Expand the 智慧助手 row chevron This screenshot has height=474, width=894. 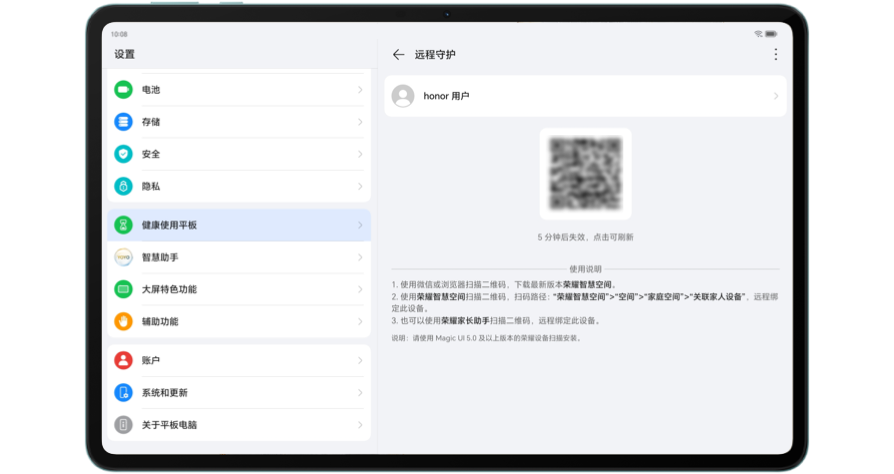(x=360, y=257)
